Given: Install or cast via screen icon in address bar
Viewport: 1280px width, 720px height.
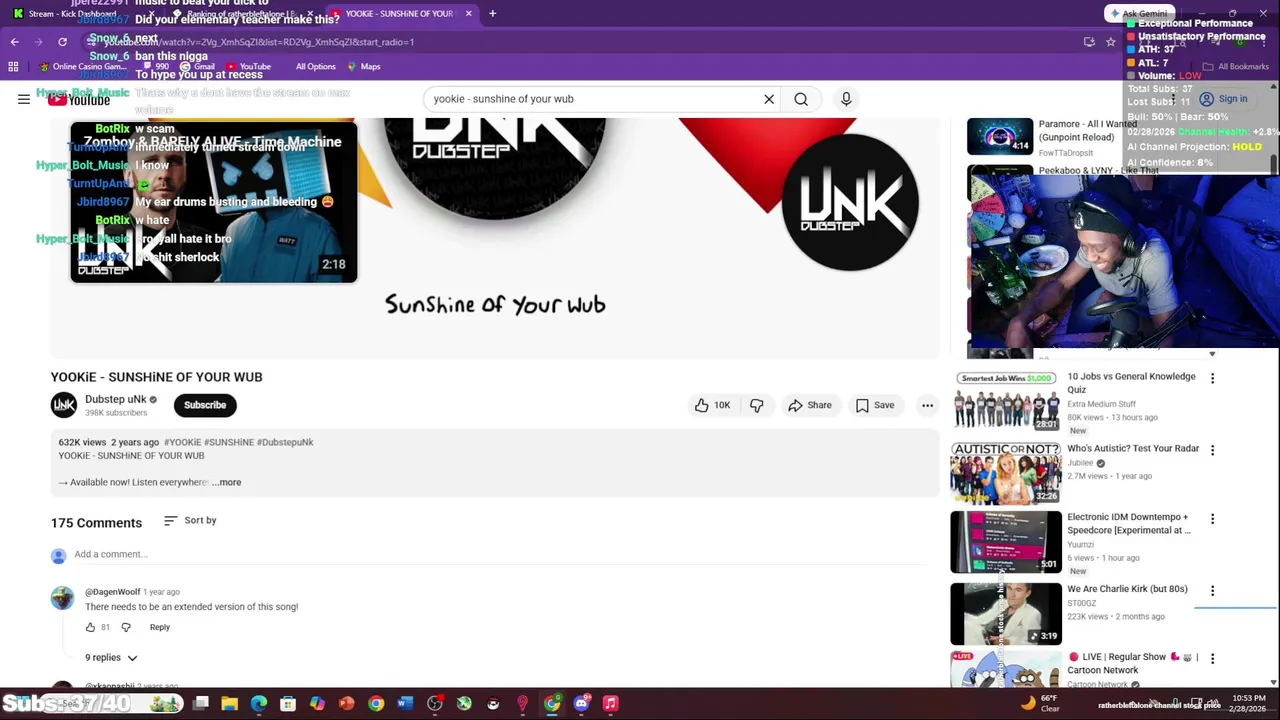Looking at the screenshot, I should click(1089, 42).
